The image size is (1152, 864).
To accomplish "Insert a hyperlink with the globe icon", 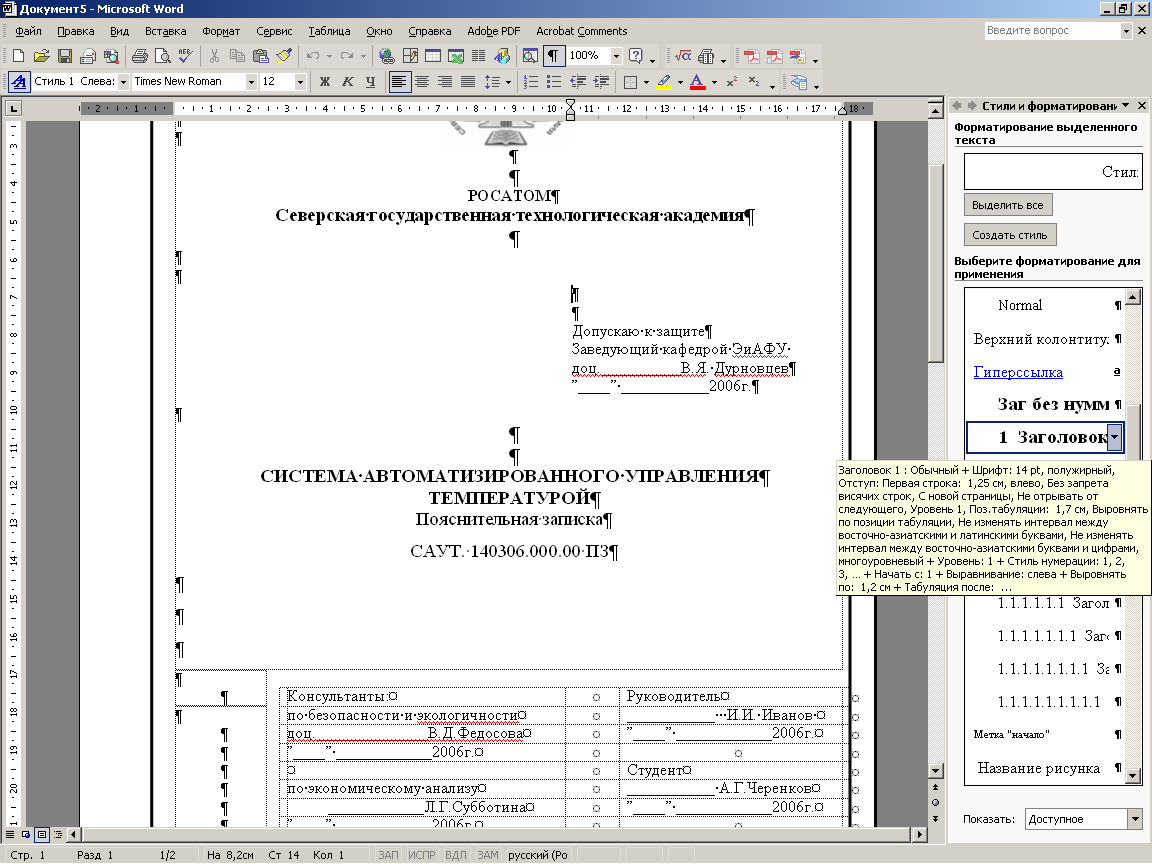I will point(386,56).
